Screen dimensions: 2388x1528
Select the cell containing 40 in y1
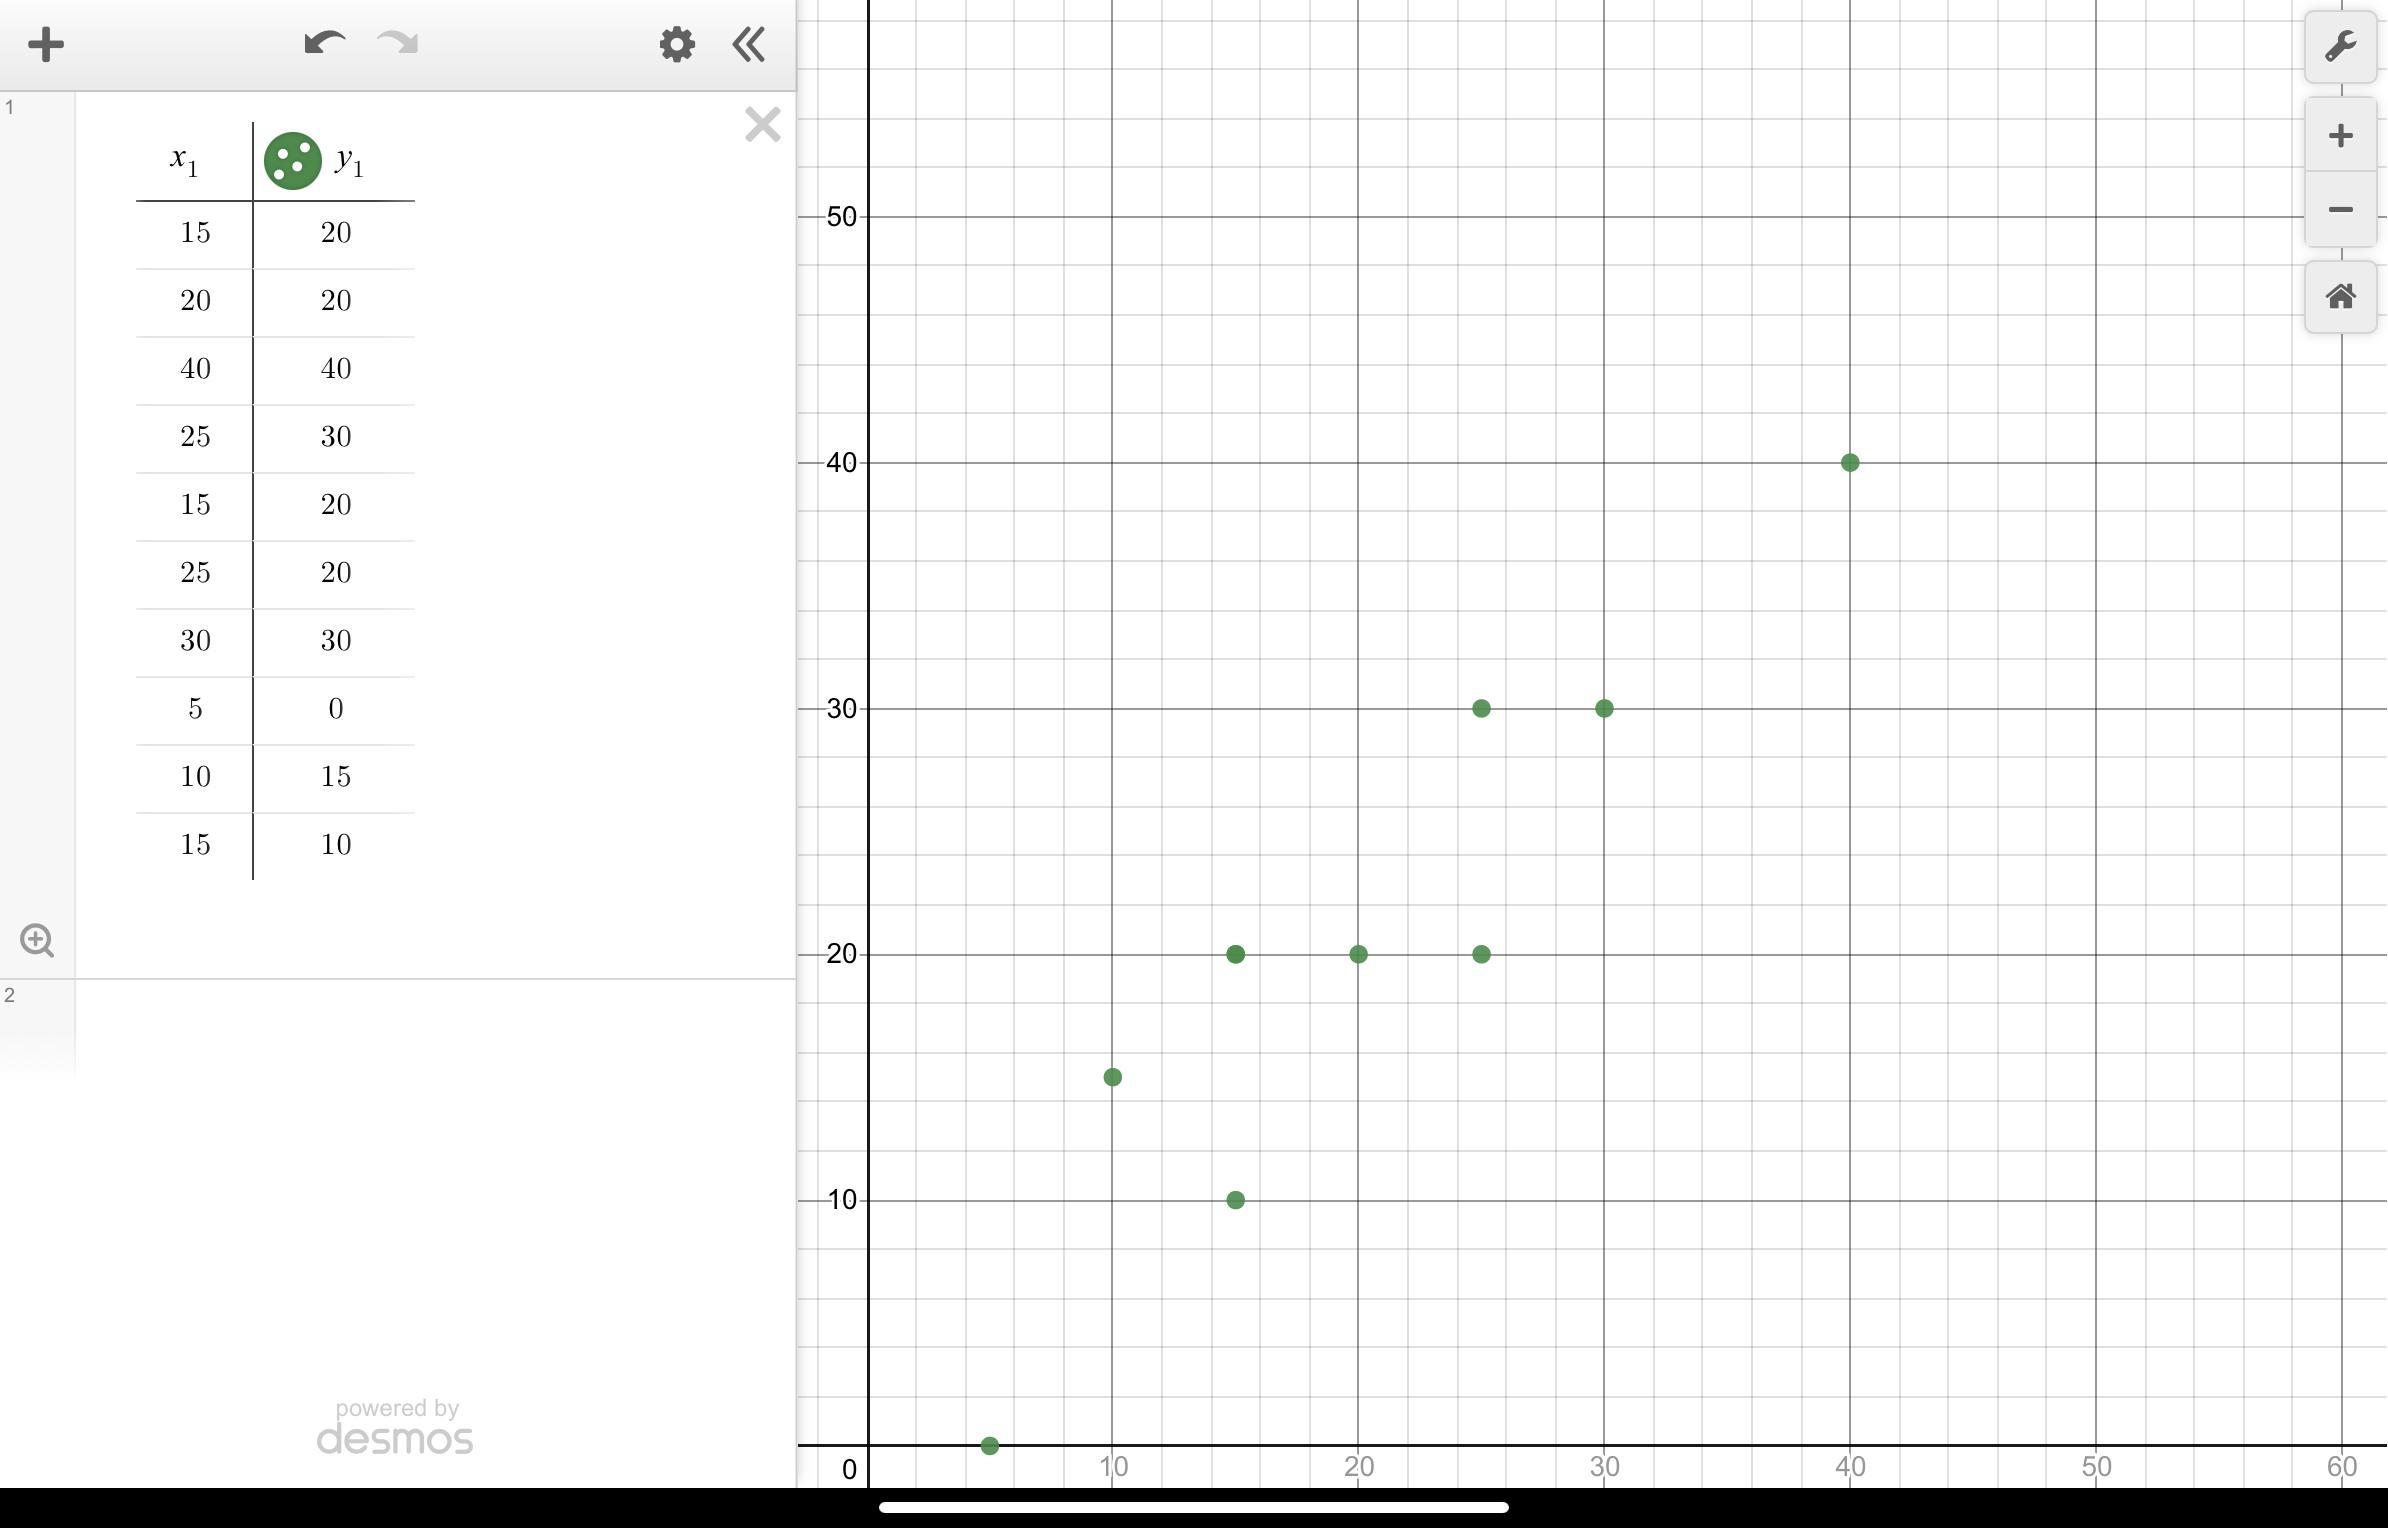[336, 370]
